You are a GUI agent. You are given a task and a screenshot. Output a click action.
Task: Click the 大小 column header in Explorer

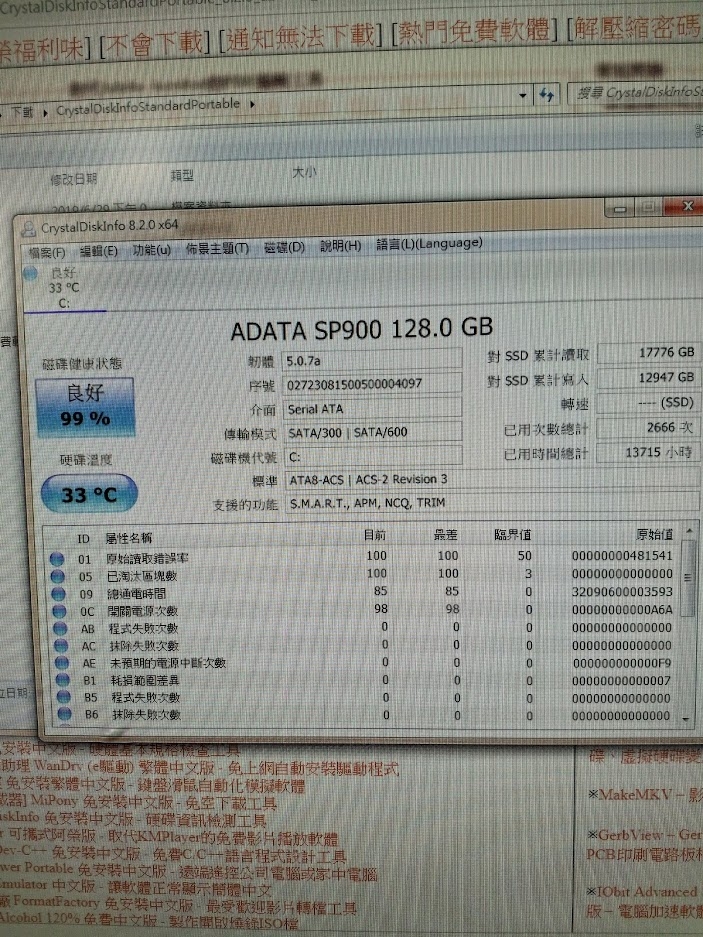click(x=304, y=172)
